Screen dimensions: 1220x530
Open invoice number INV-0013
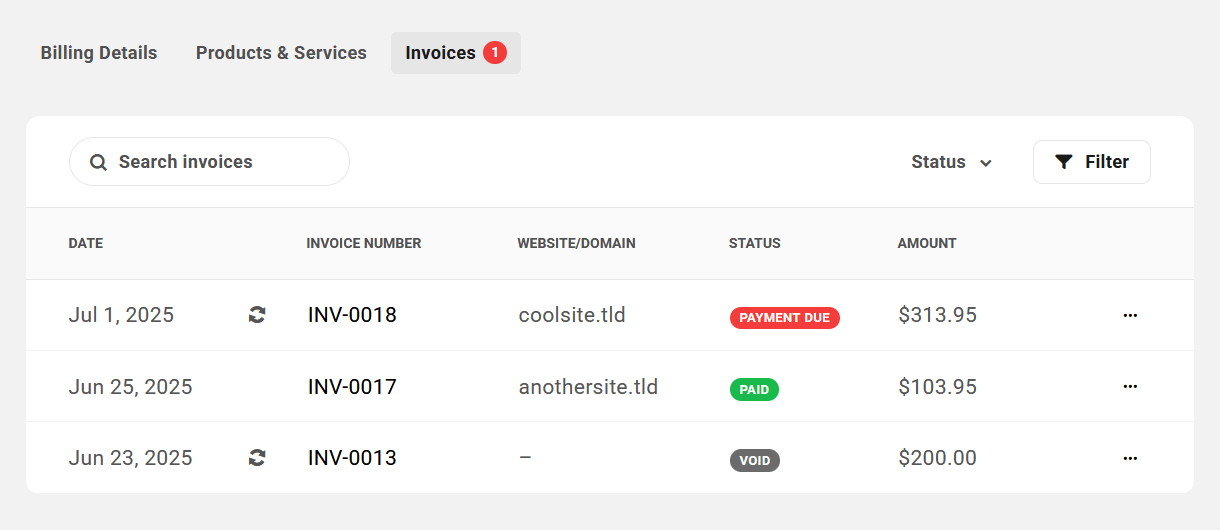coord(352,458)
